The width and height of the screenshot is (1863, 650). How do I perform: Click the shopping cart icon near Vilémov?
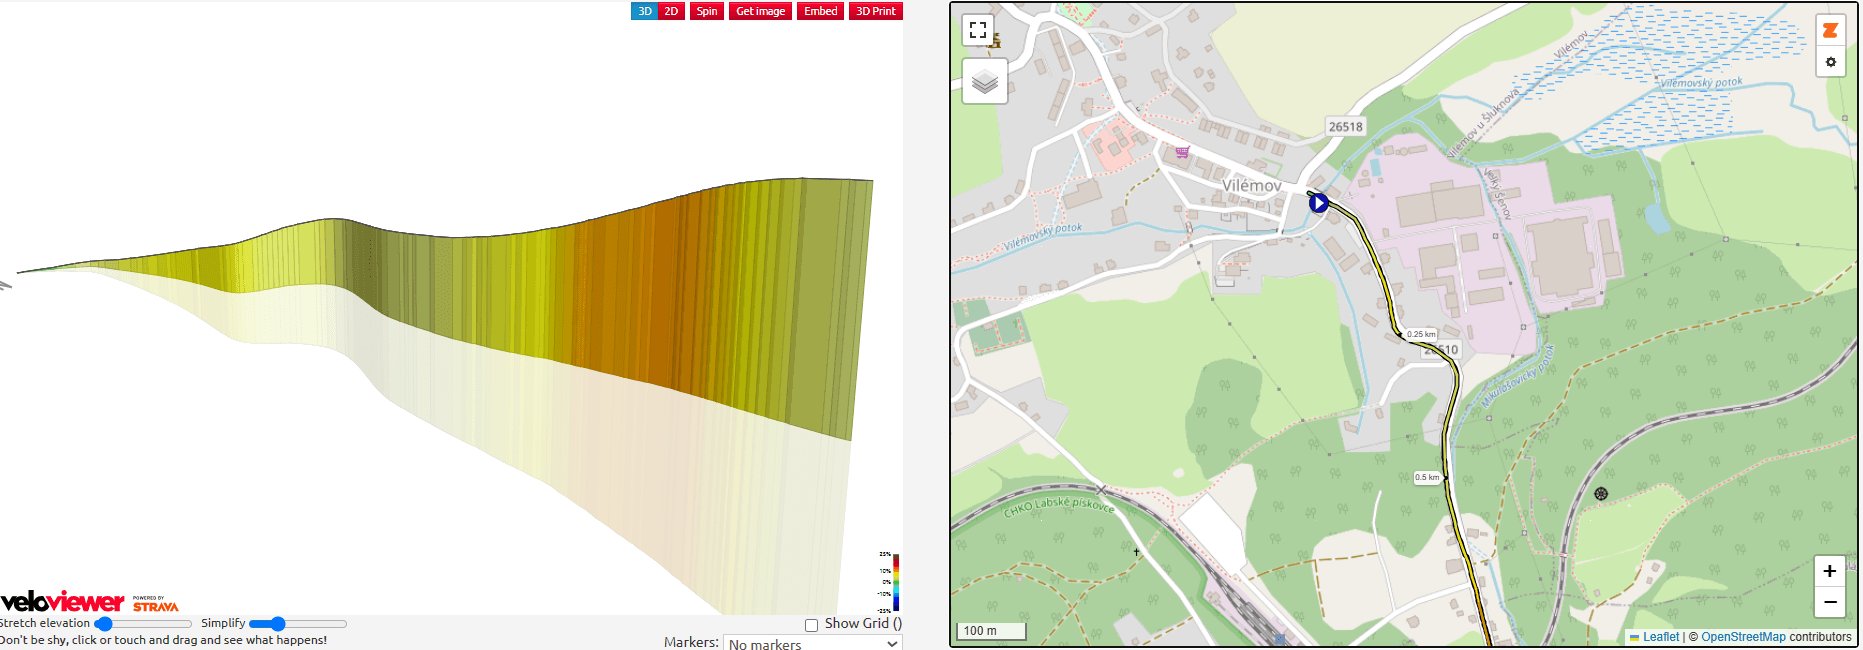pos(1182,152)
